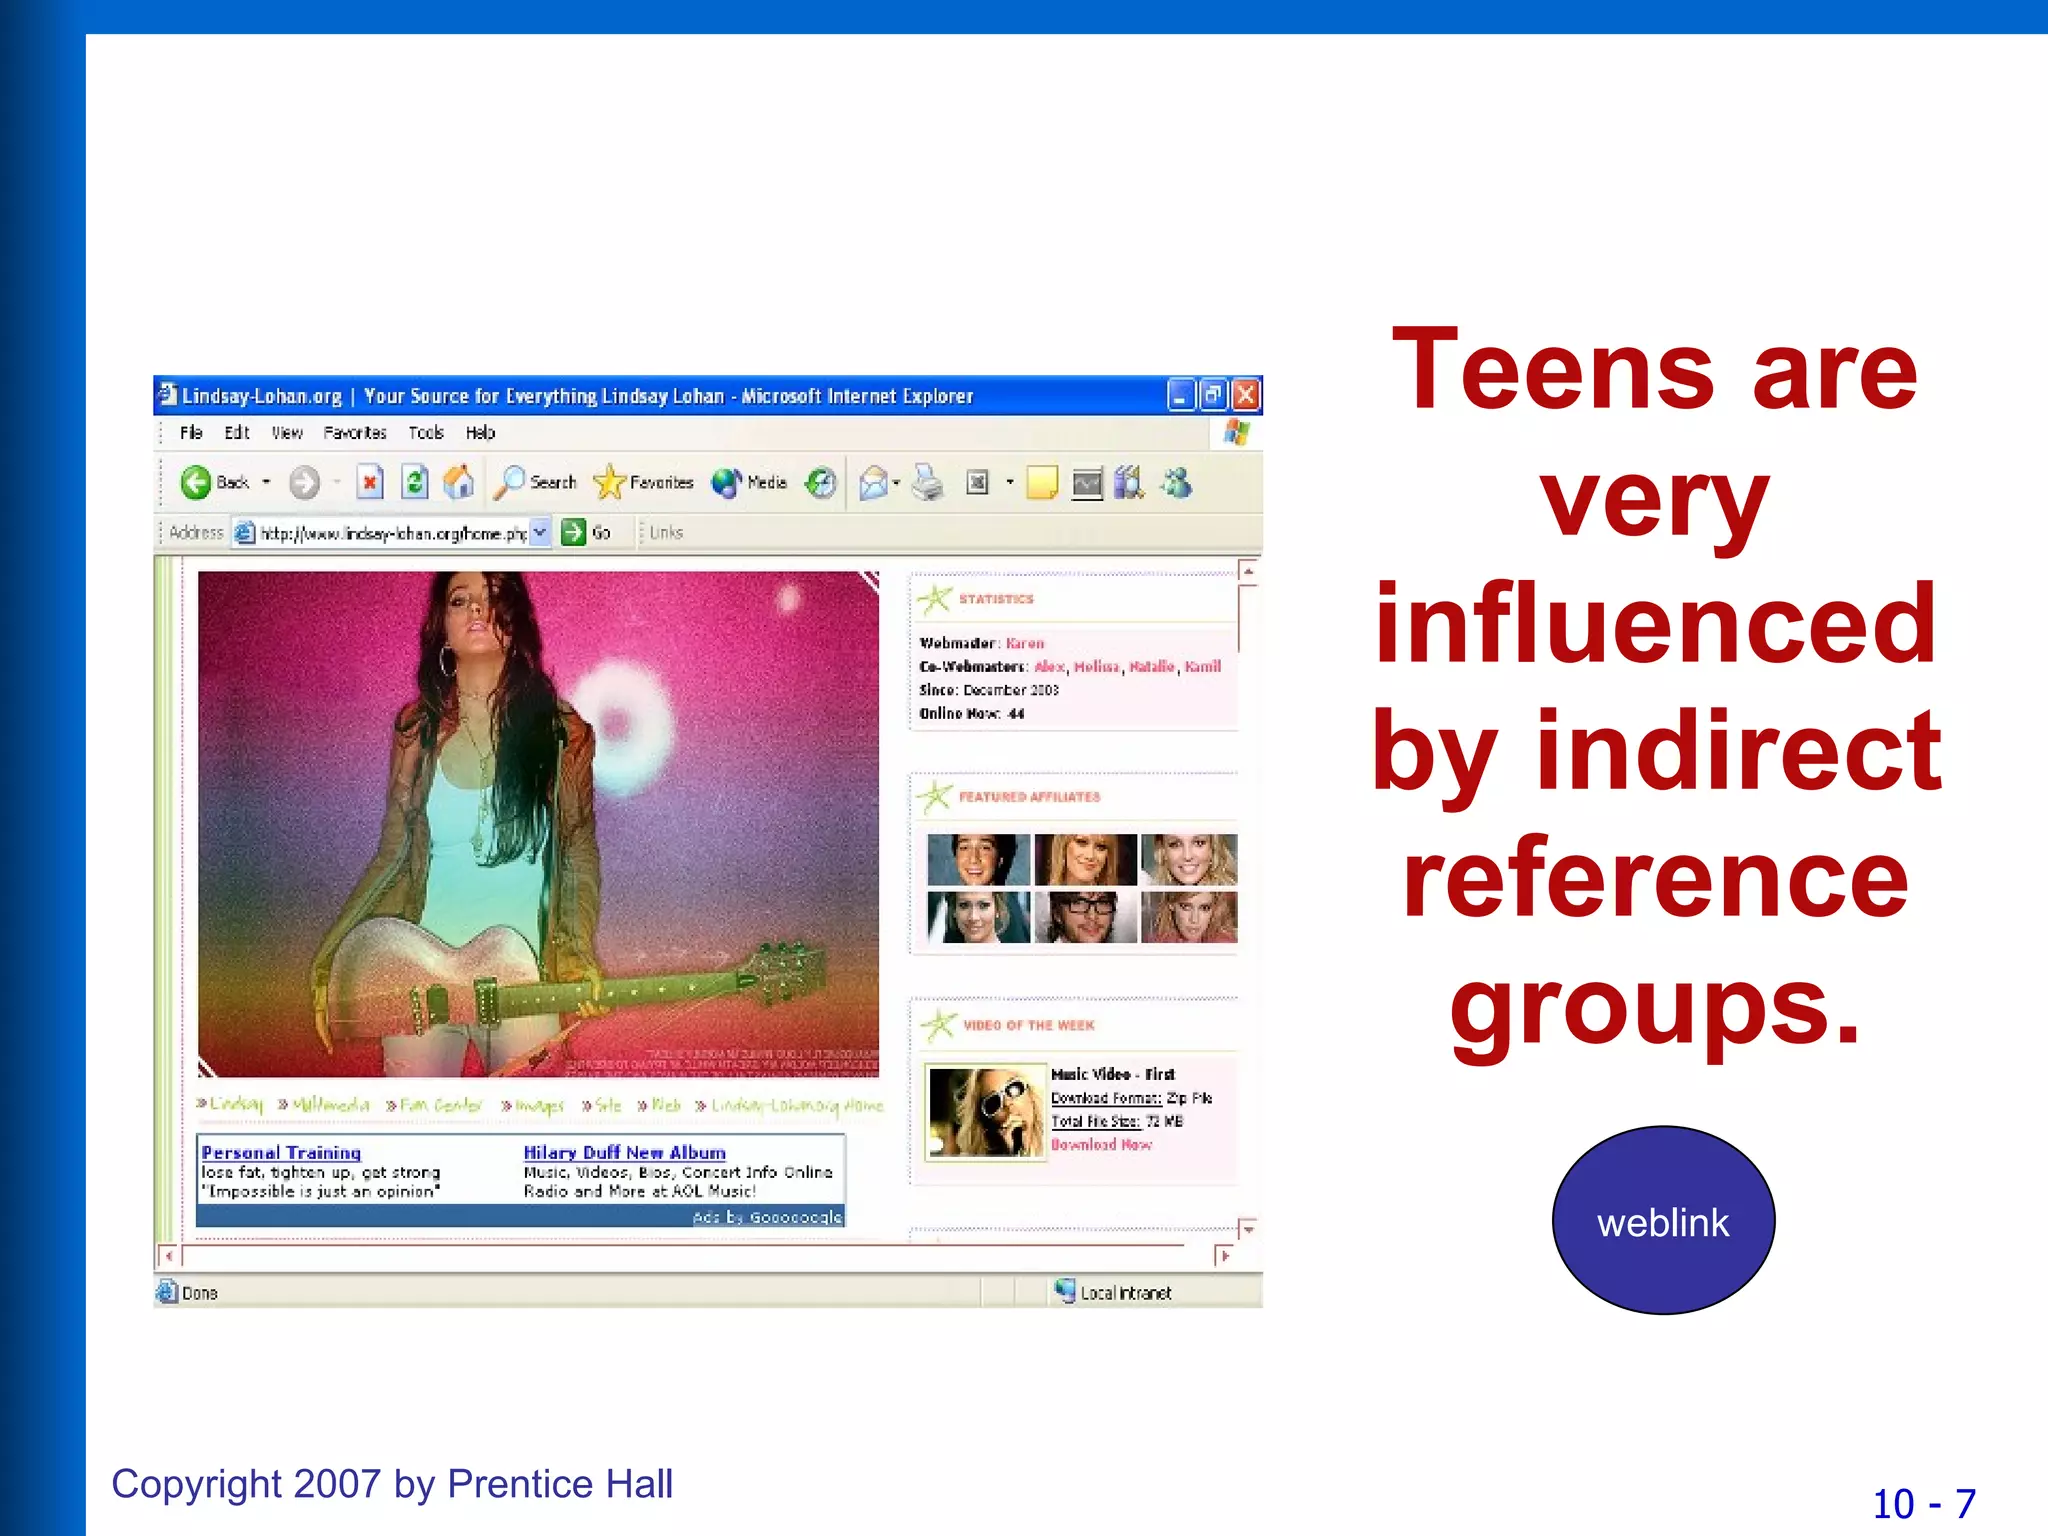Open the History clock icon

pyautogui.click(x=821, y=483)
